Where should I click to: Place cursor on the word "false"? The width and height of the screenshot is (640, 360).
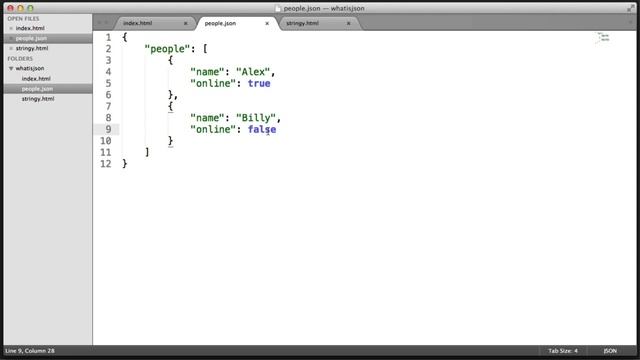point(262,129)
